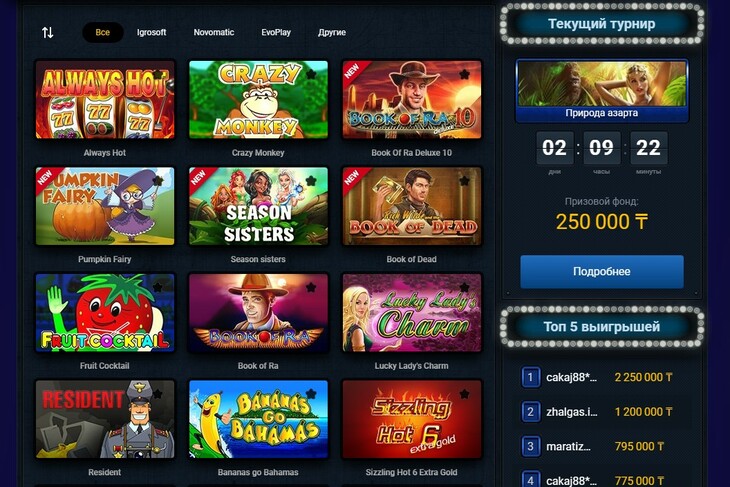Open Природа азарта tournament banner
The width and height of the screenshot is (730, 487).
tap(602, 91)
